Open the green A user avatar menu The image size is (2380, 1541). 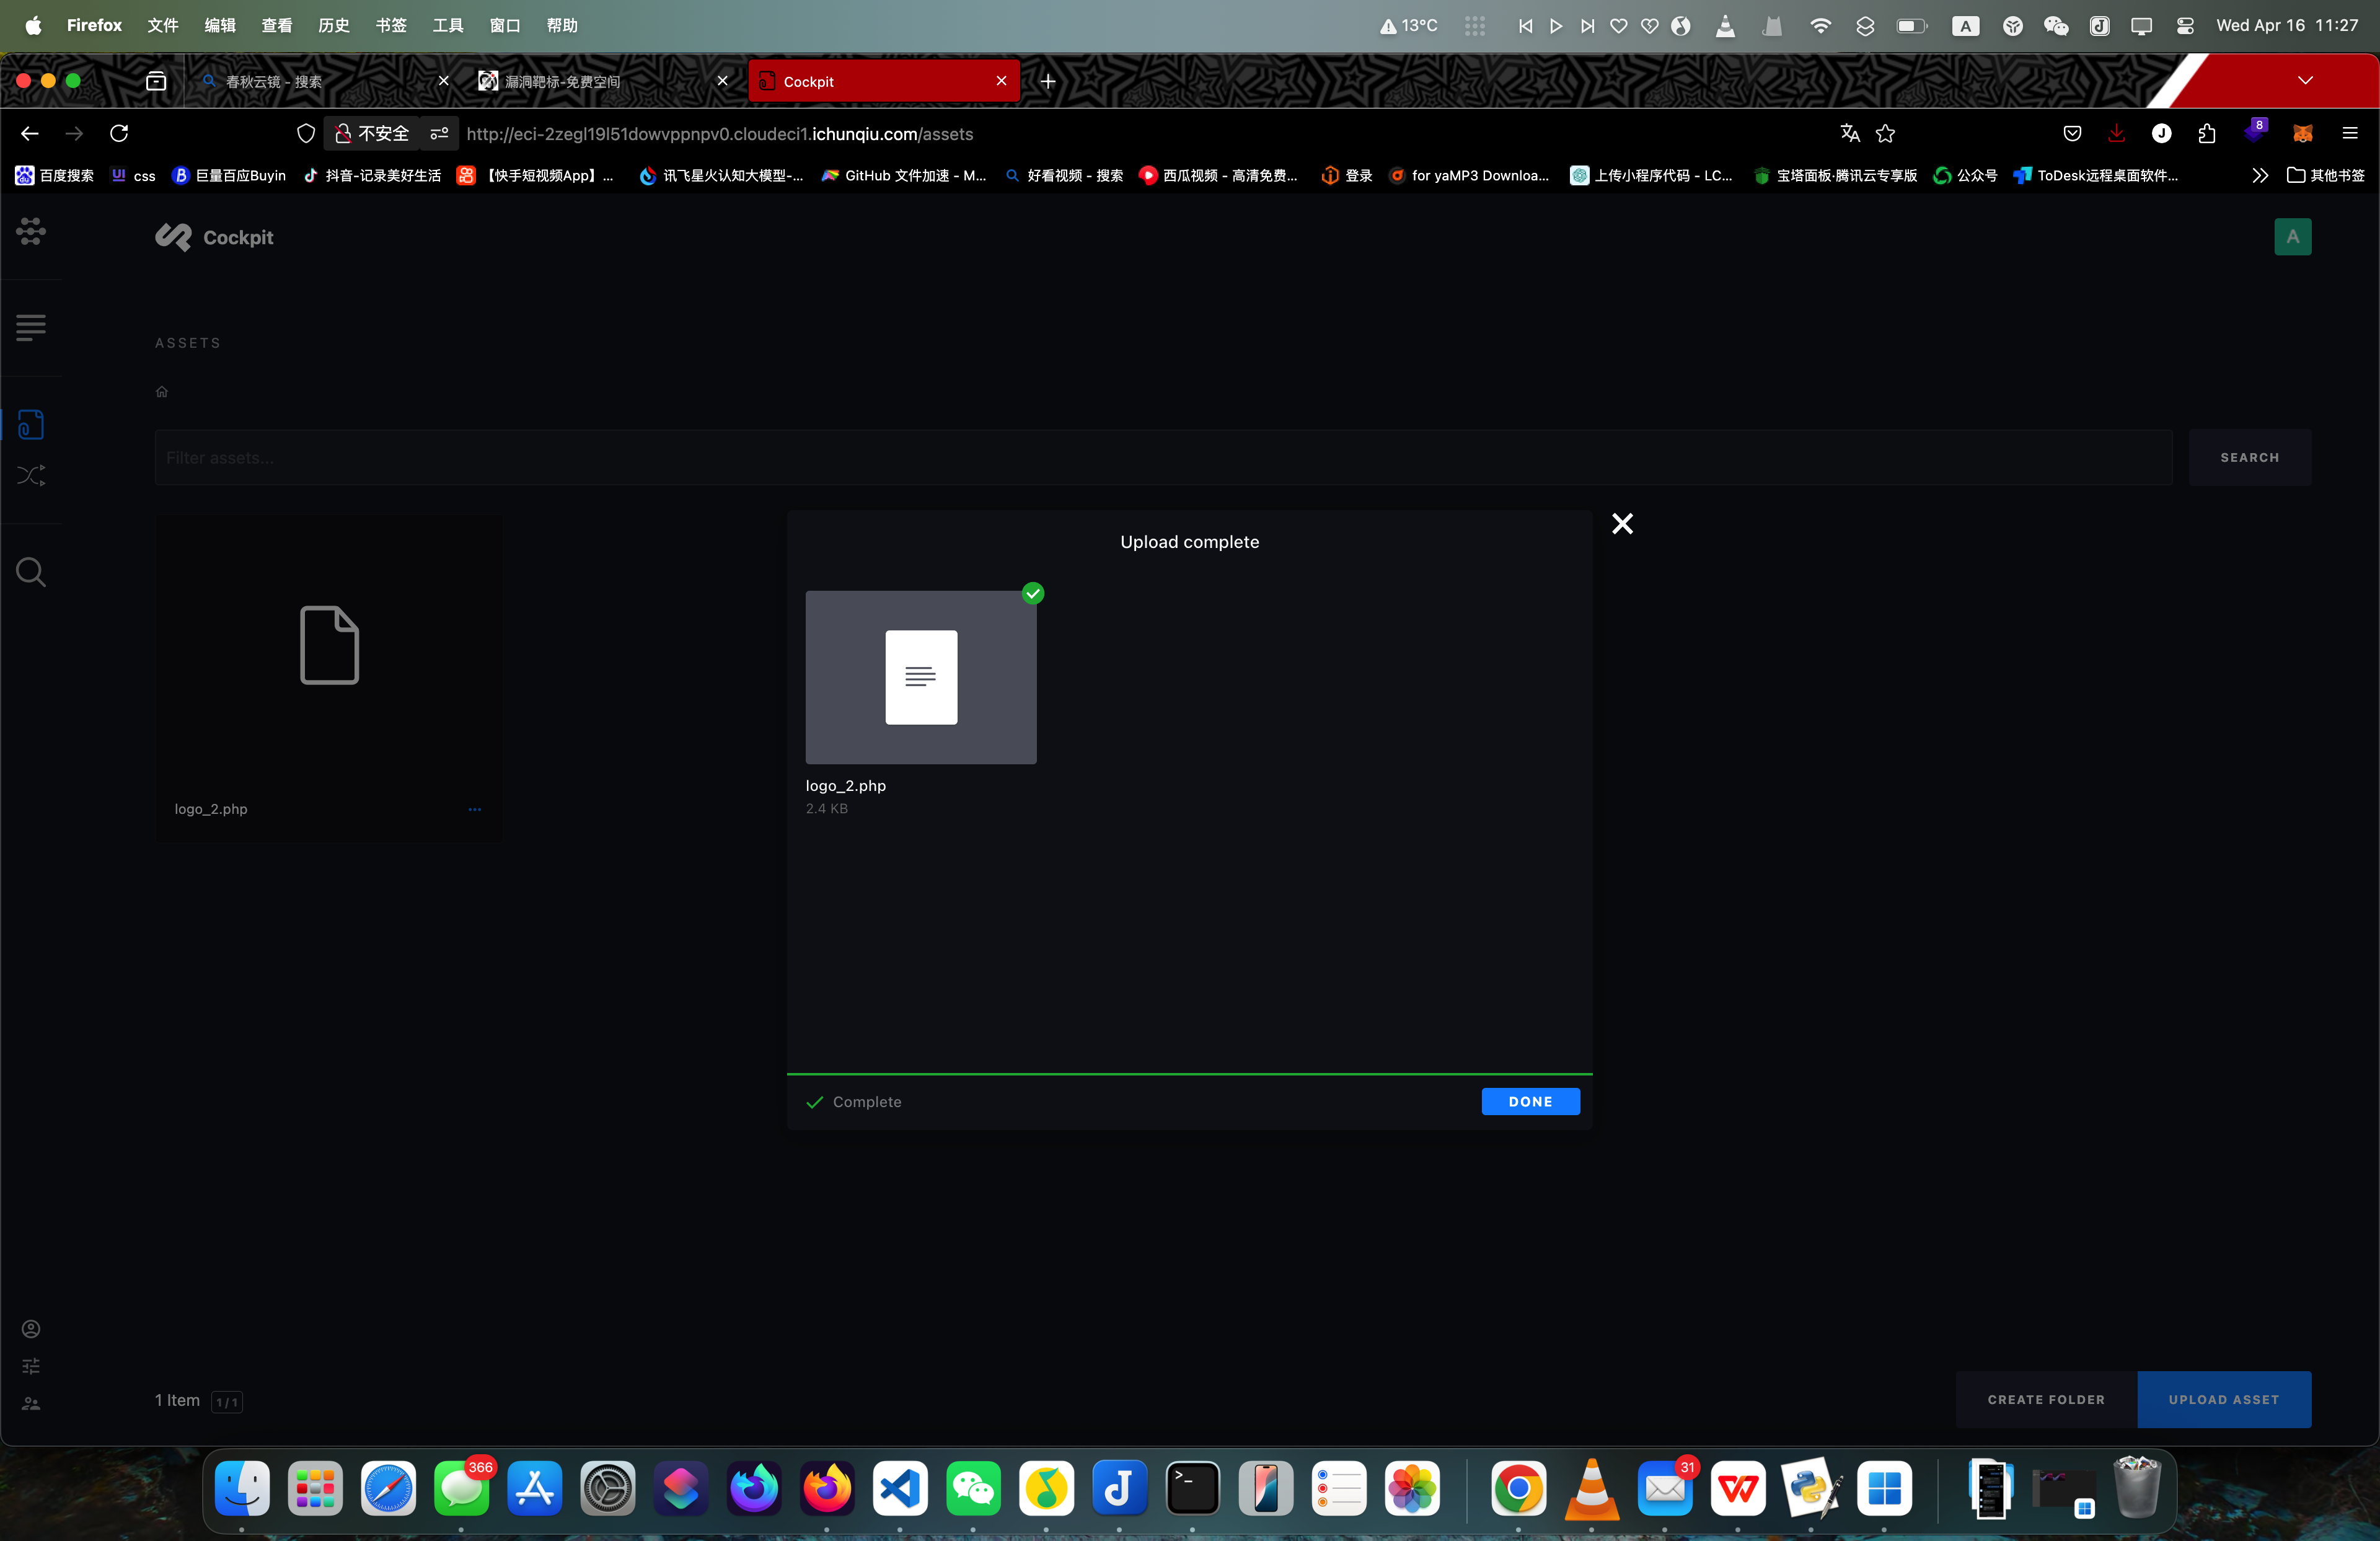tap(2292, 237)
